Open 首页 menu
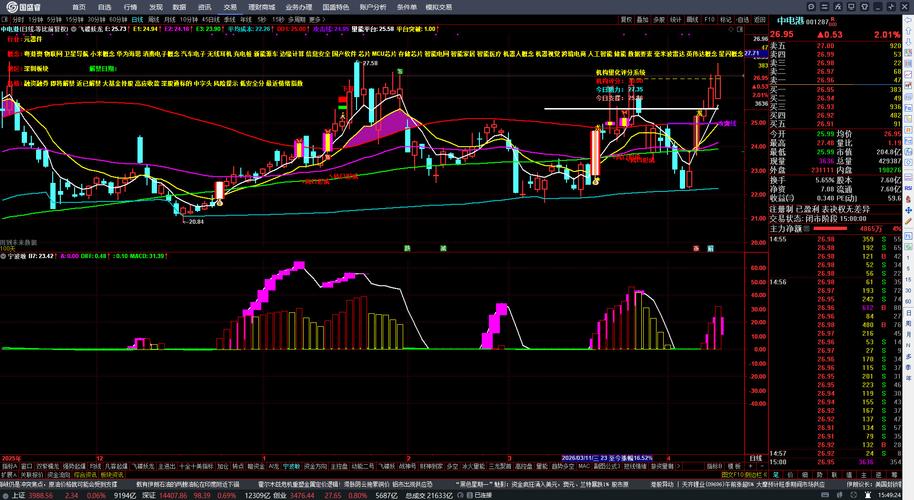This screenshot has height=500, width=914. (79, 7)
